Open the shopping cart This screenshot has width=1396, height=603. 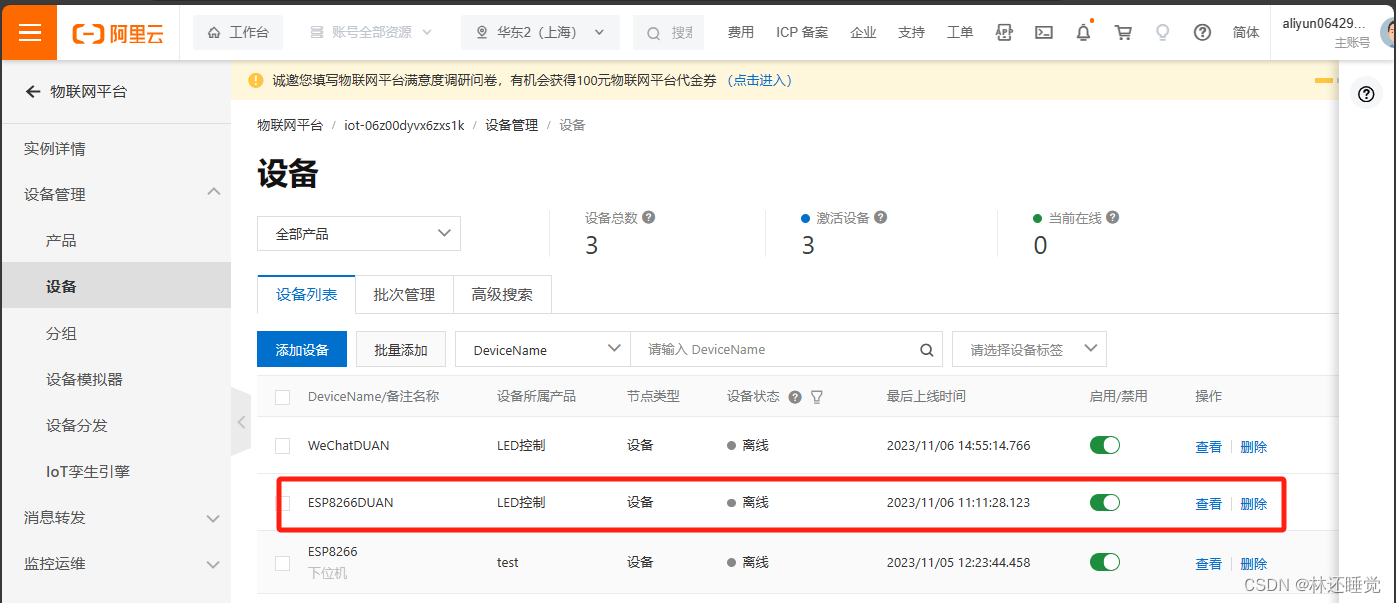click(x=1123, y=32)
